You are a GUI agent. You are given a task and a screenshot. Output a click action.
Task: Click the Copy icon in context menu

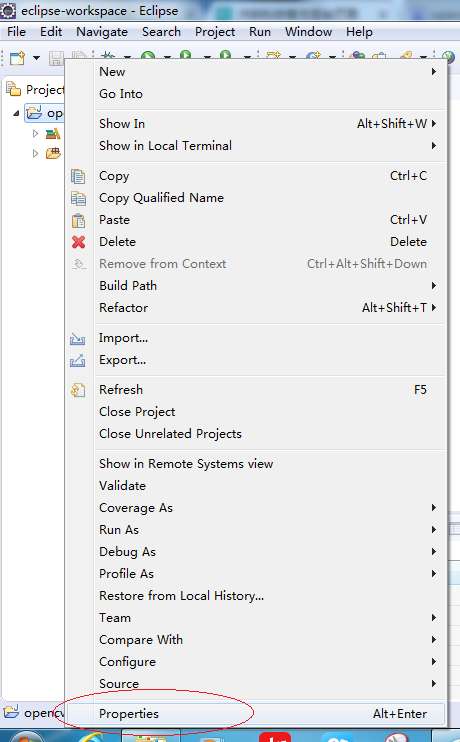78,176
